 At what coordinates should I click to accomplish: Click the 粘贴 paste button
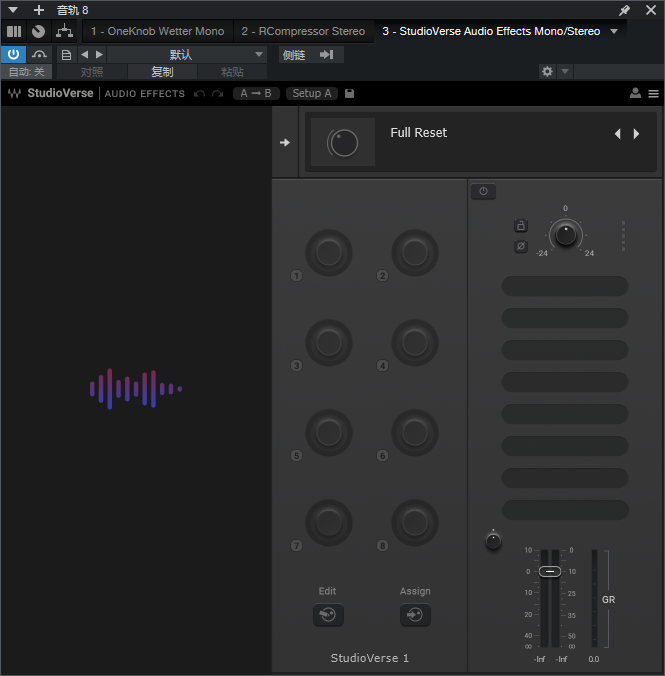(x=232, y=72)
